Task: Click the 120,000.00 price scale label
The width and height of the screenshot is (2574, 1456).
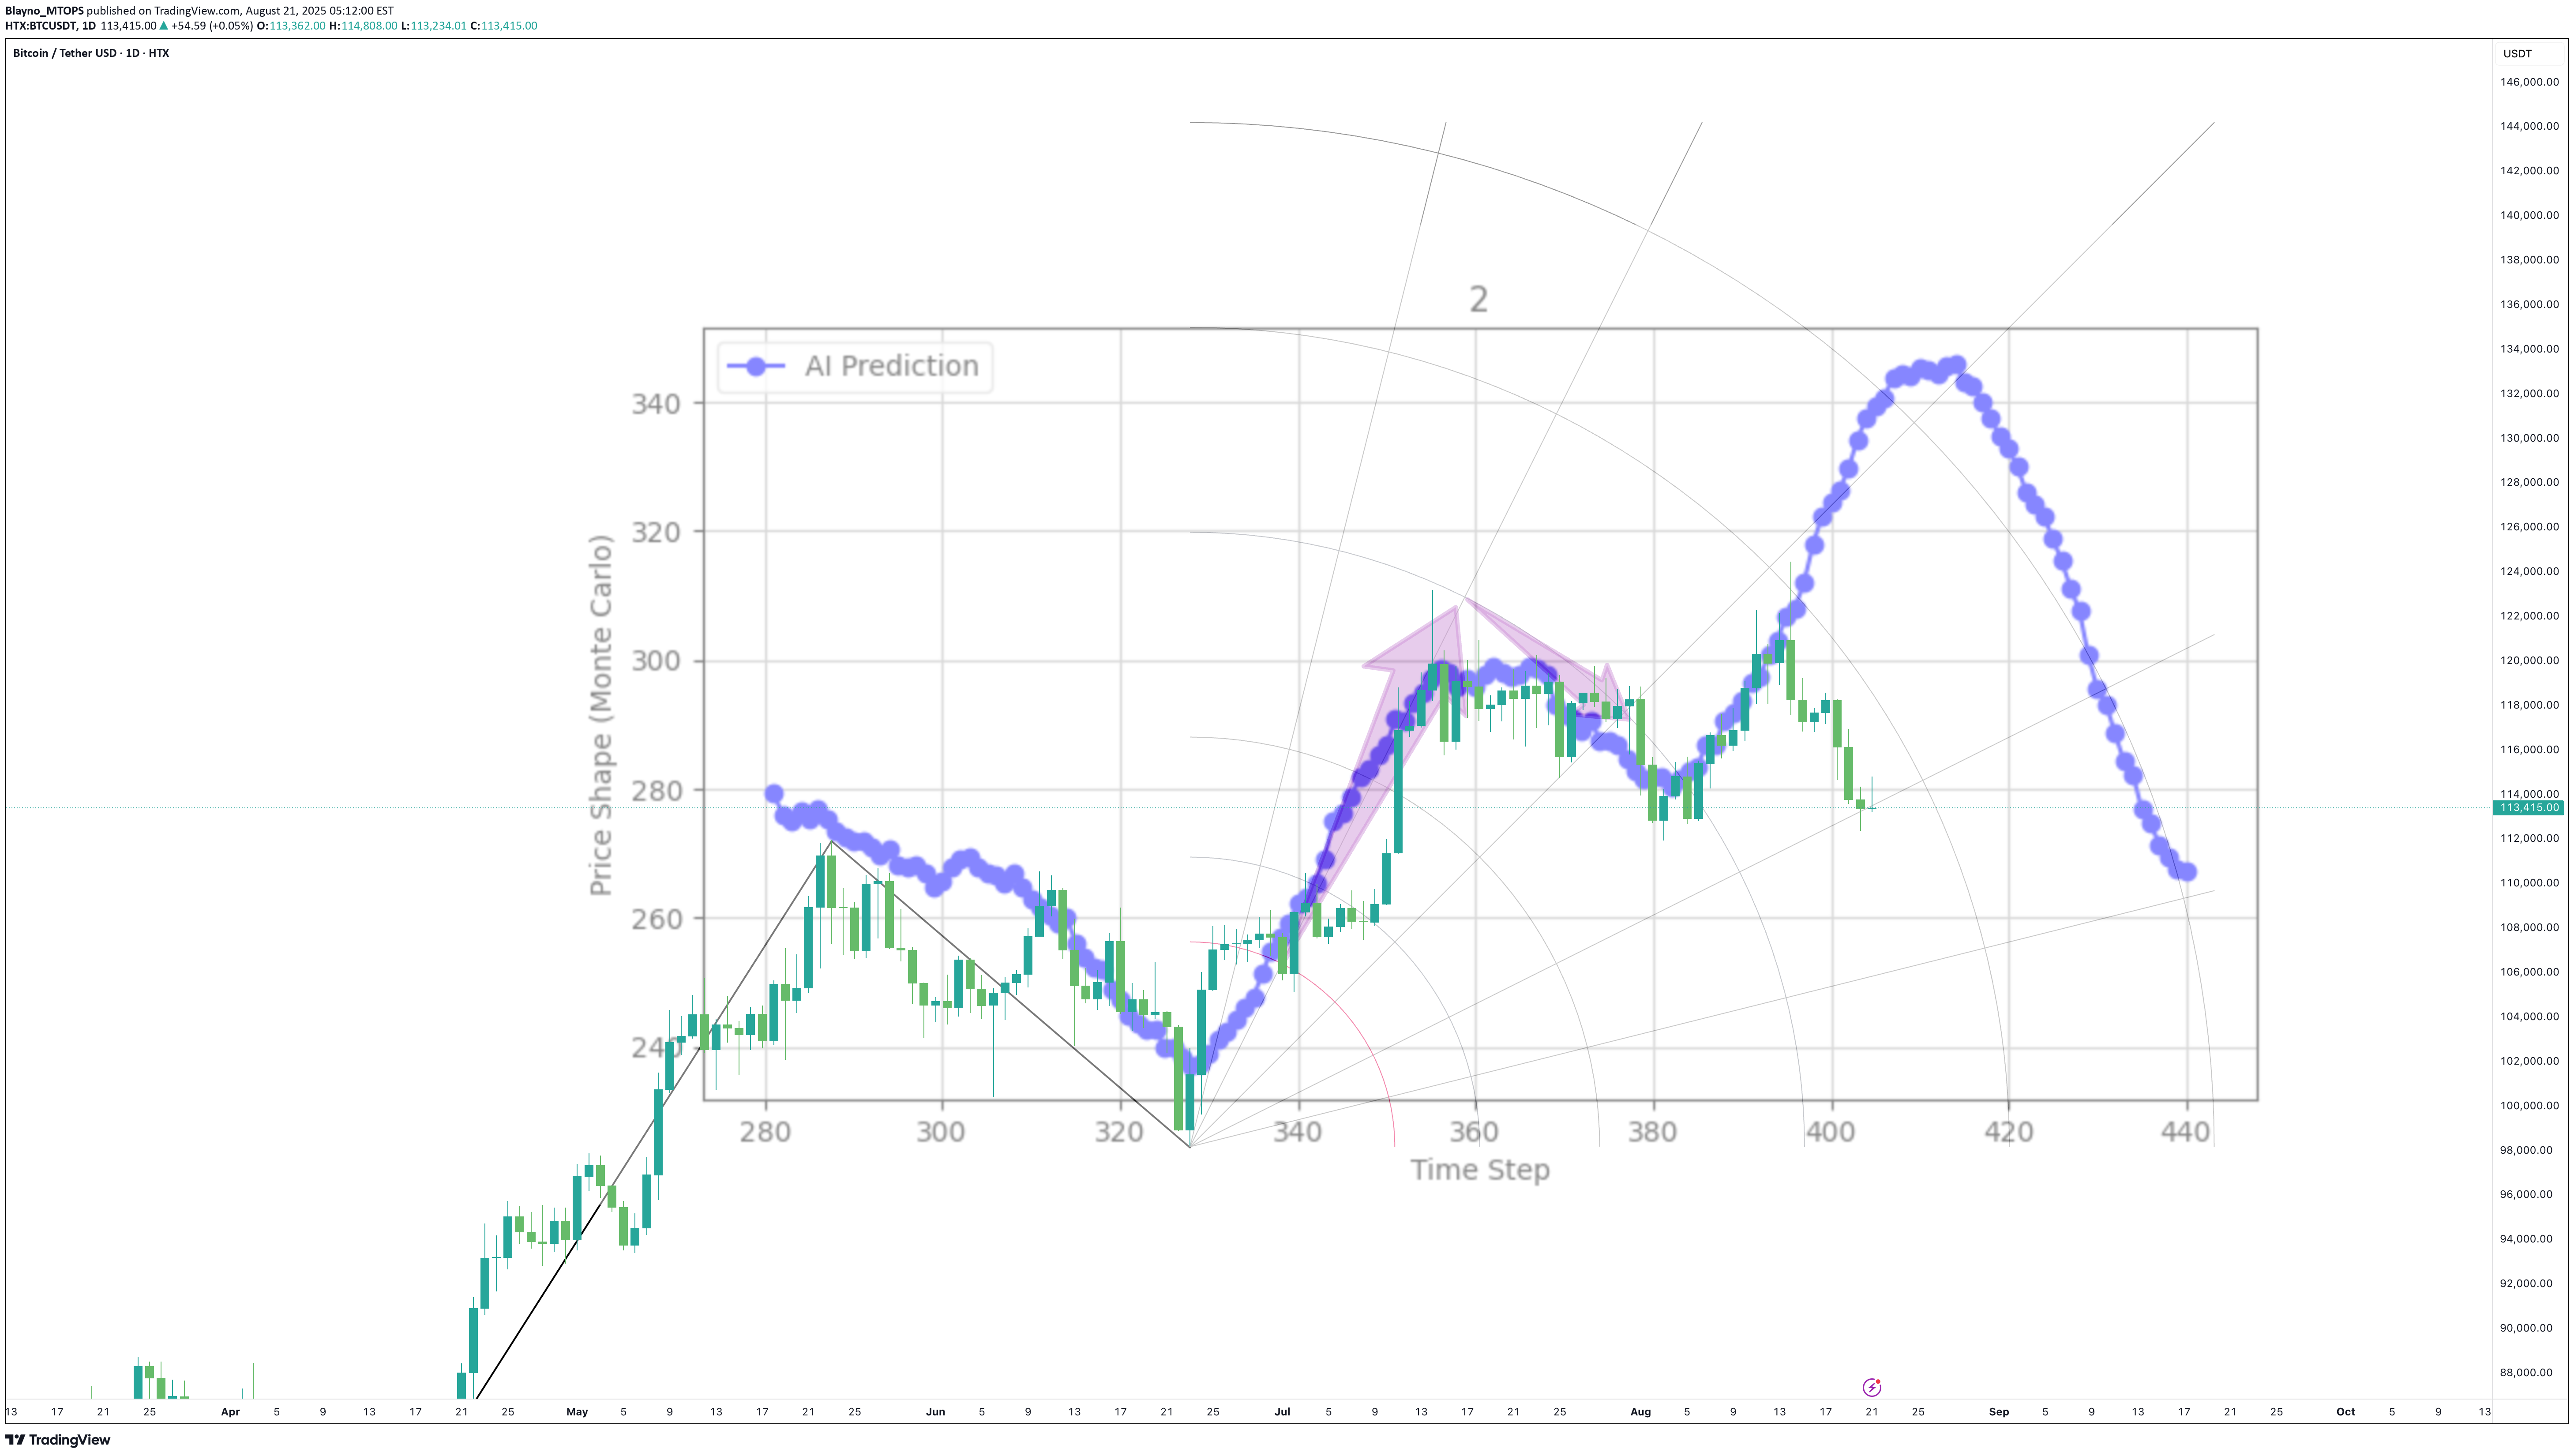Action: click(2529, 660)
